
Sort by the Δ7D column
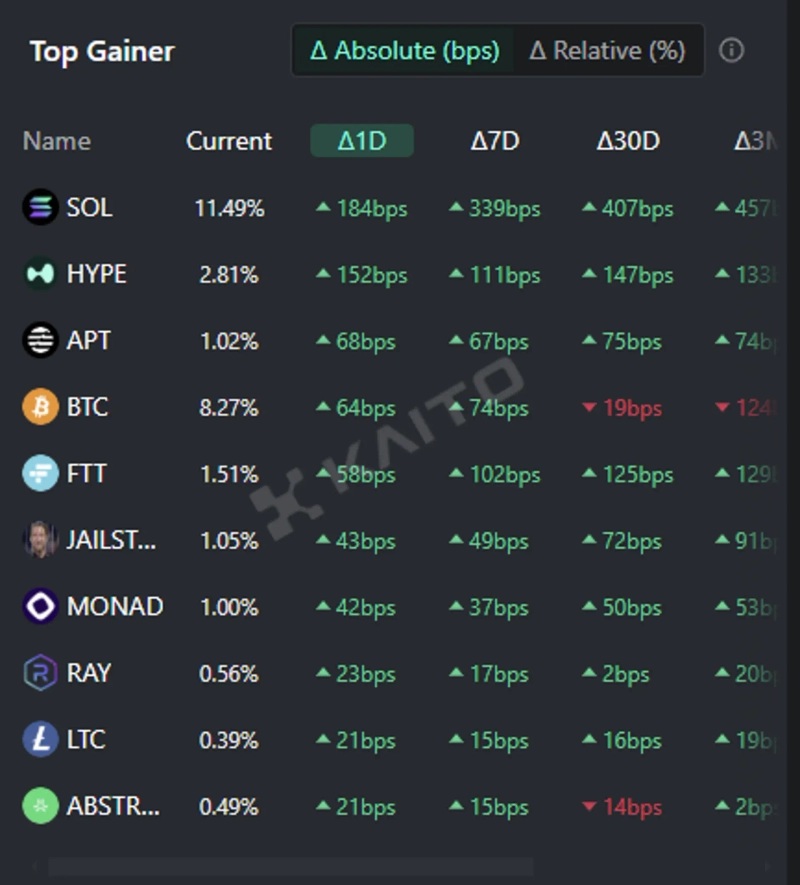(x=495, y=141)
